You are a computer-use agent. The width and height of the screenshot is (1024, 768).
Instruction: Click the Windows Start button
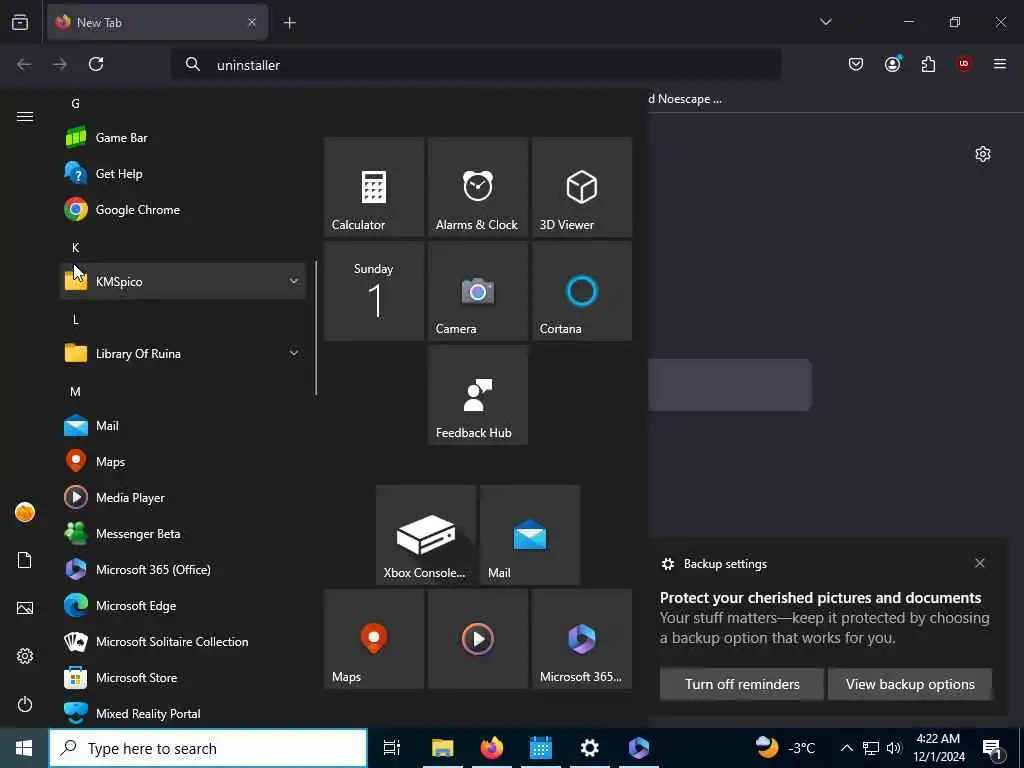24,748
